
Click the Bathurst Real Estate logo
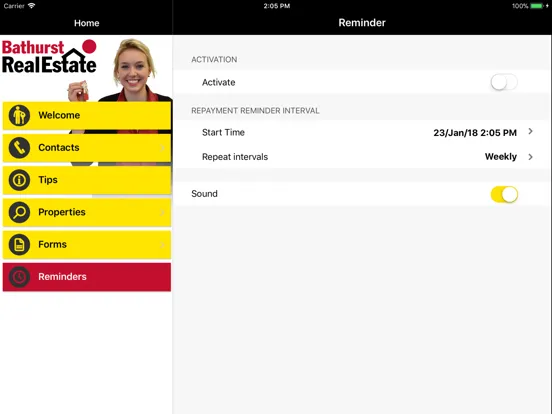(49, 57)
